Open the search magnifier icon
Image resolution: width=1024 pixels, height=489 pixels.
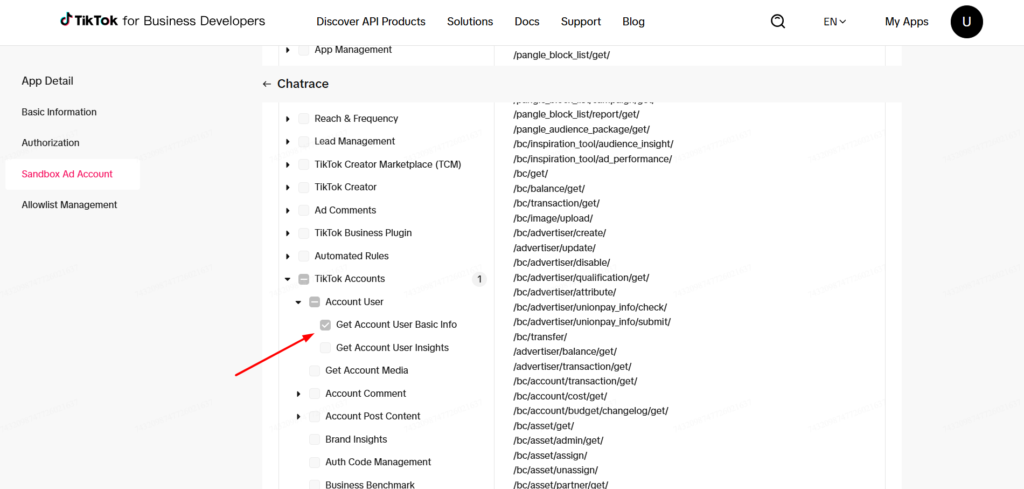point(778,21)
